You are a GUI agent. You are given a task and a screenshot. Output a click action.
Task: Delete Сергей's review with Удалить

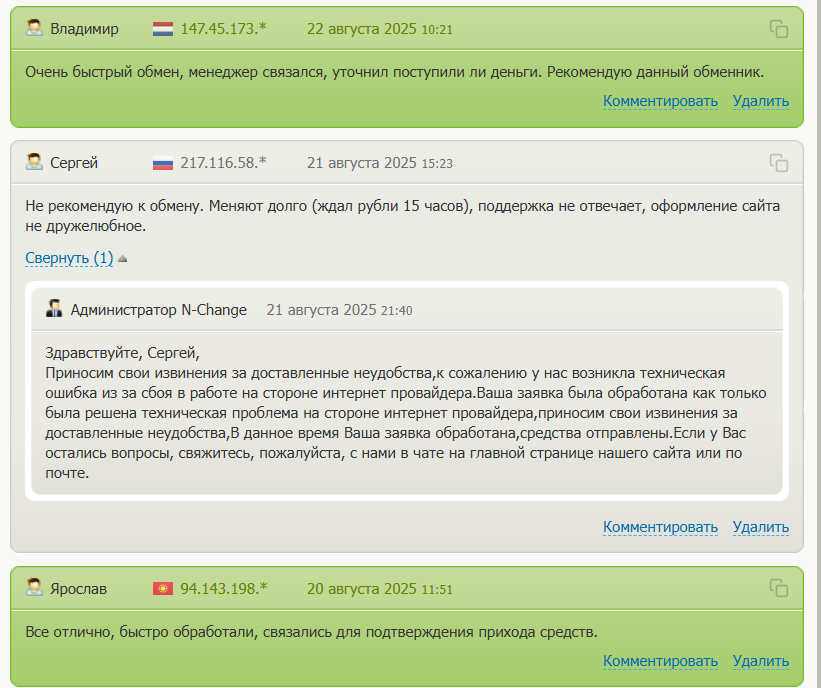coord(760,527)
